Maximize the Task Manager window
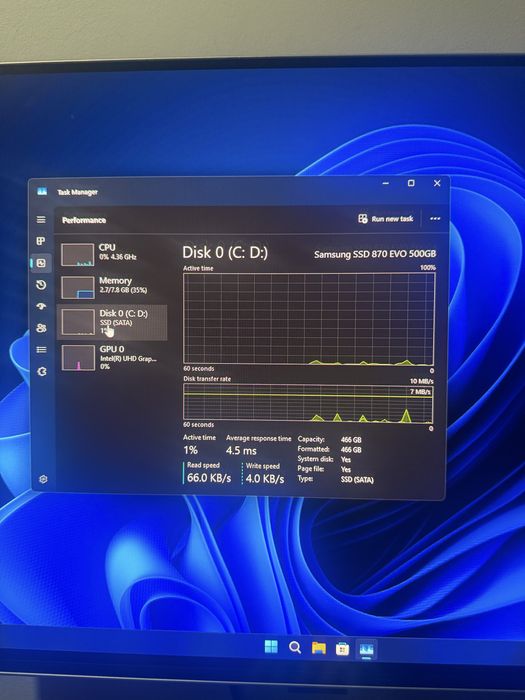Image resolution: width=525 pixels, height=700 pixels. [411, 183]
